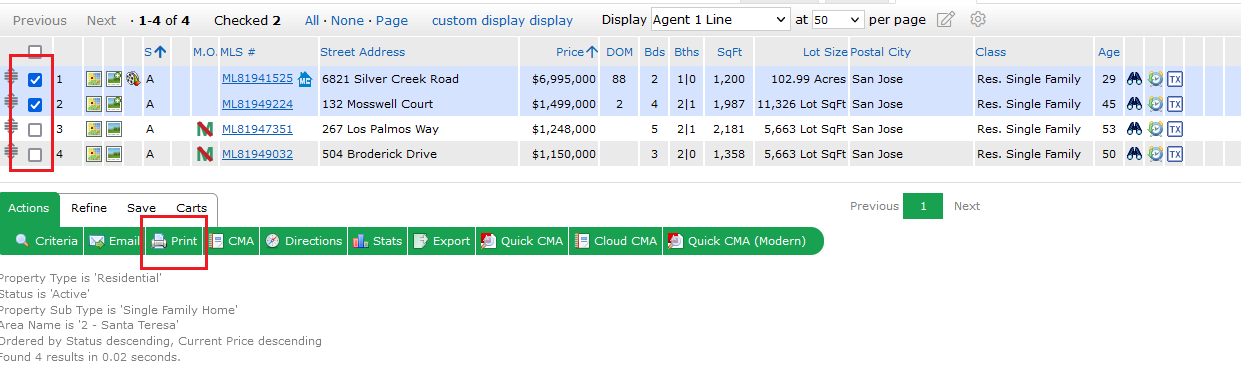This screenshot has height=366, width=1241.
Task: Toggle the select-all header checkbox
Action: pyautogui.click(x=35, y=52)
